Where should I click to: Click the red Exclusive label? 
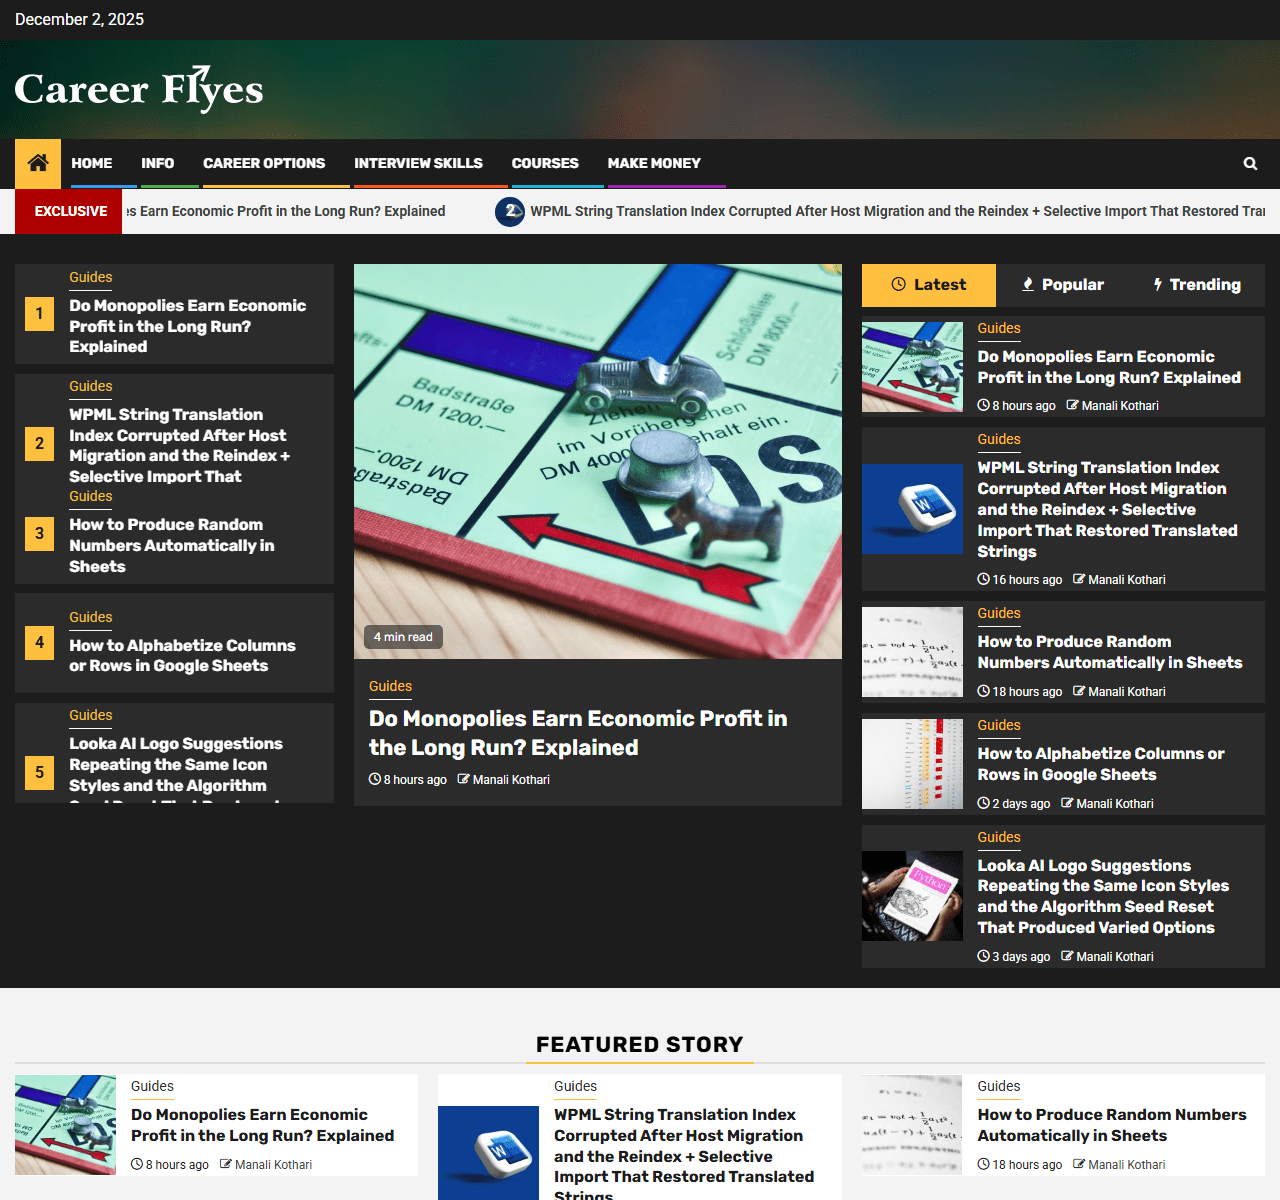pyautogui.click(x=70, y=211)
